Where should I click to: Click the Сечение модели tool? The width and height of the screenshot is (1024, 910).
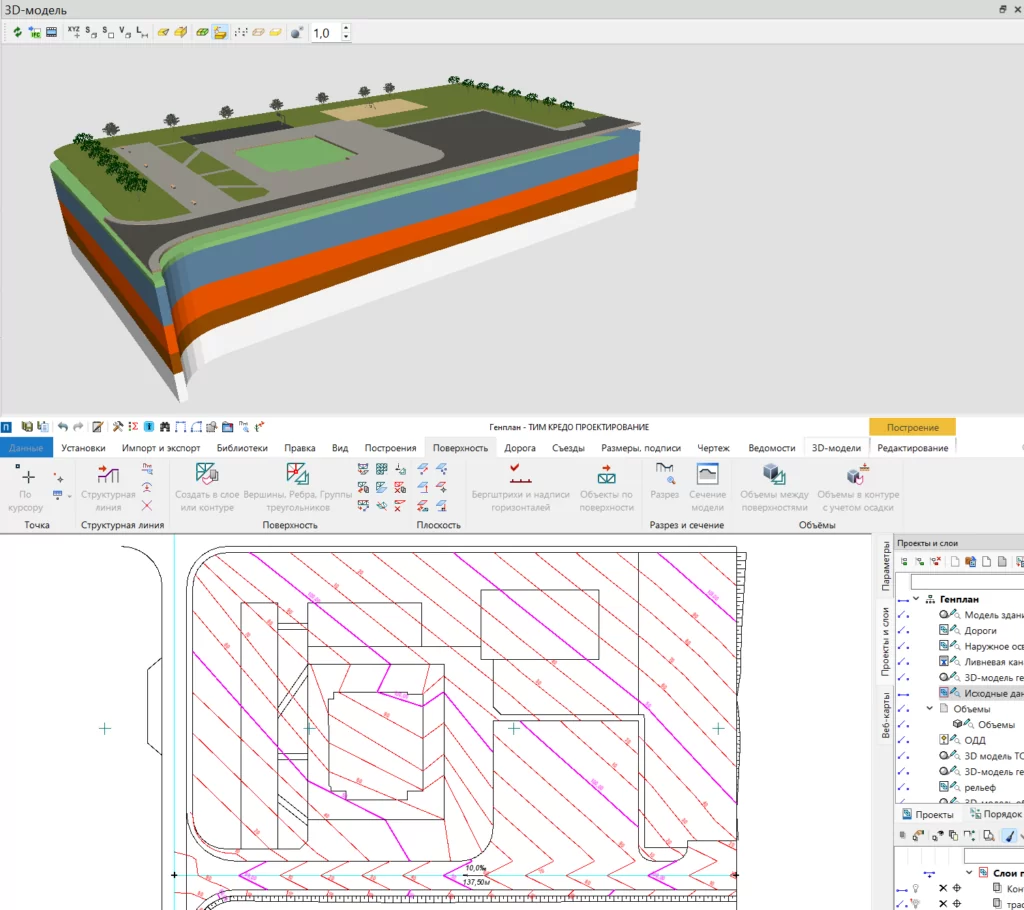707,489
